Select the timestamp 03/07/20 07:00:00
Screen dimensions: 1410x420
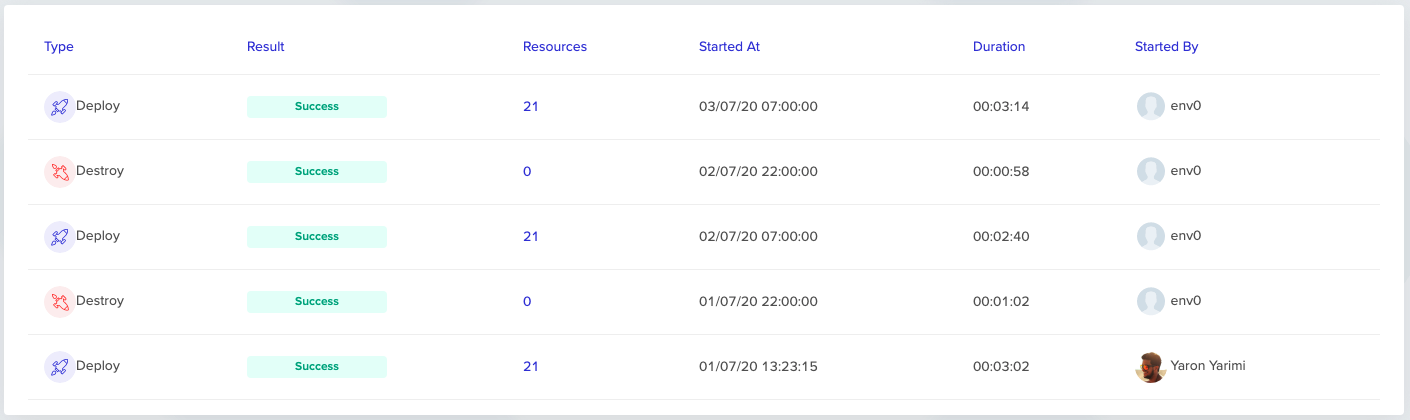point(758,107)
